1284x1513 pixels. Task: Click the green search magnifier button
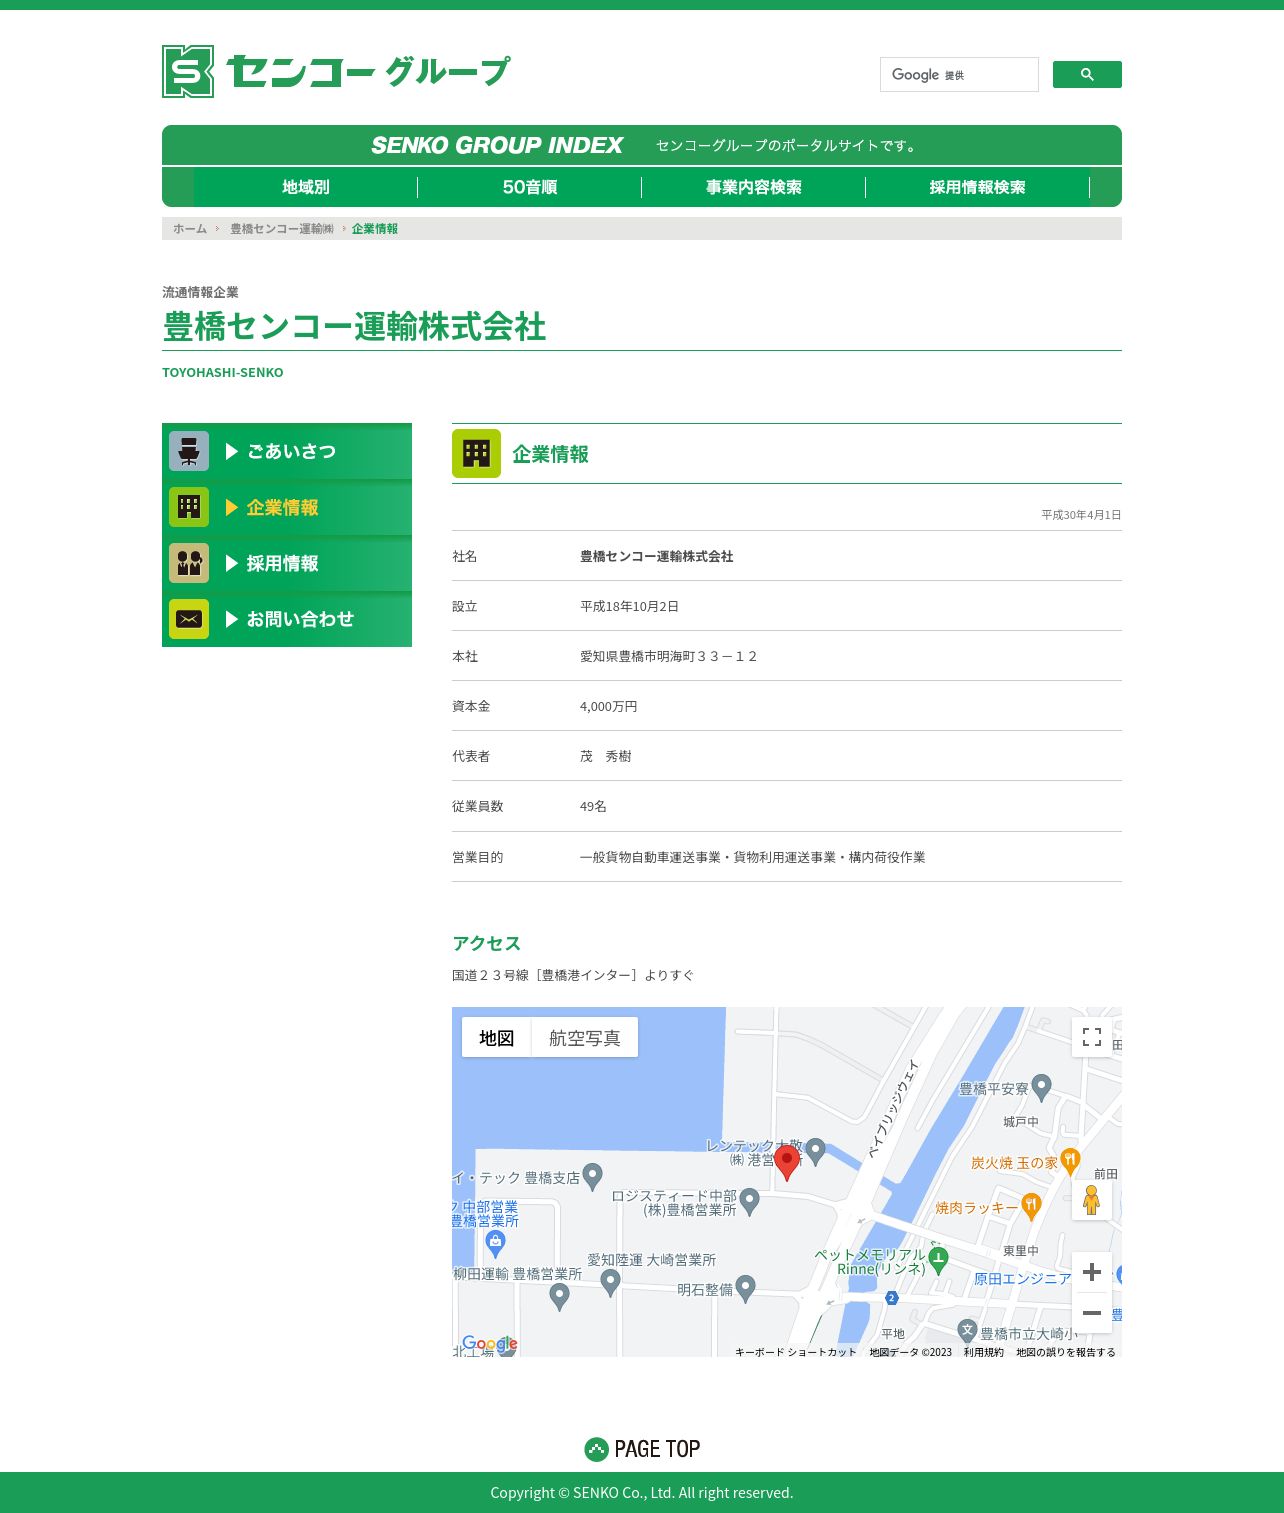pos(1087,75)
